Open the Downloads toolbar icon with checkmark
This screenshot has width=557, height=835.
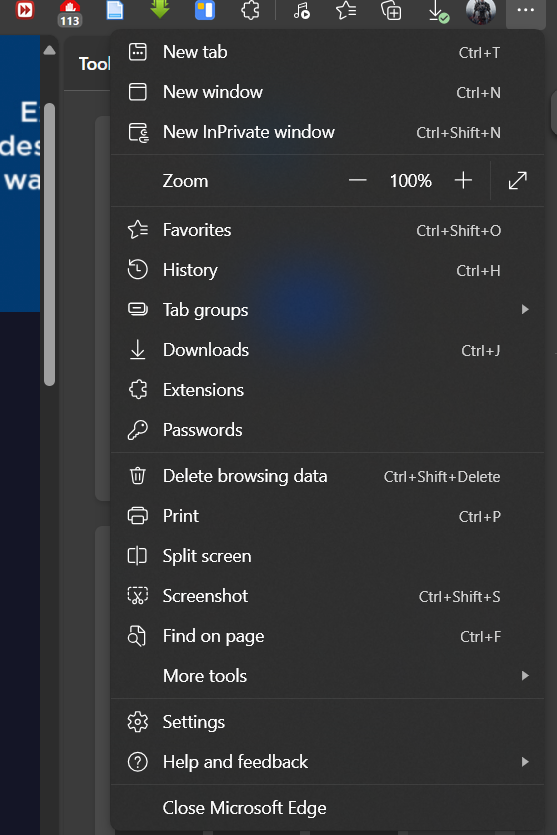(x=438, y=11)
